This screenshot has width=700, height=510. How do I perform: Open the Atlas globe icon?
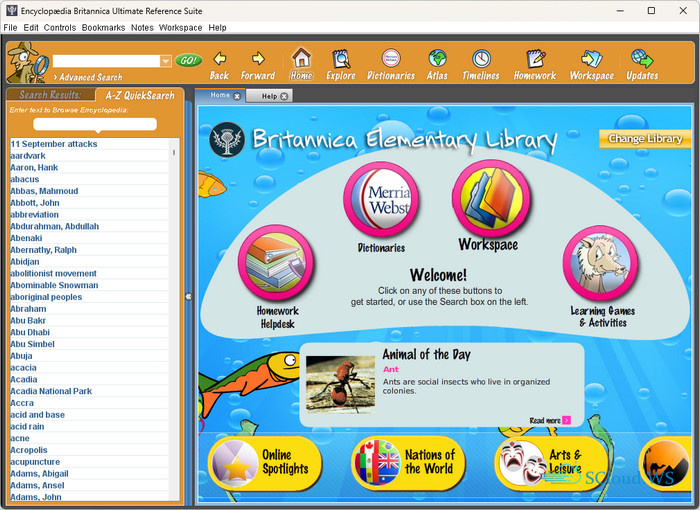click(x=437, y=59)
